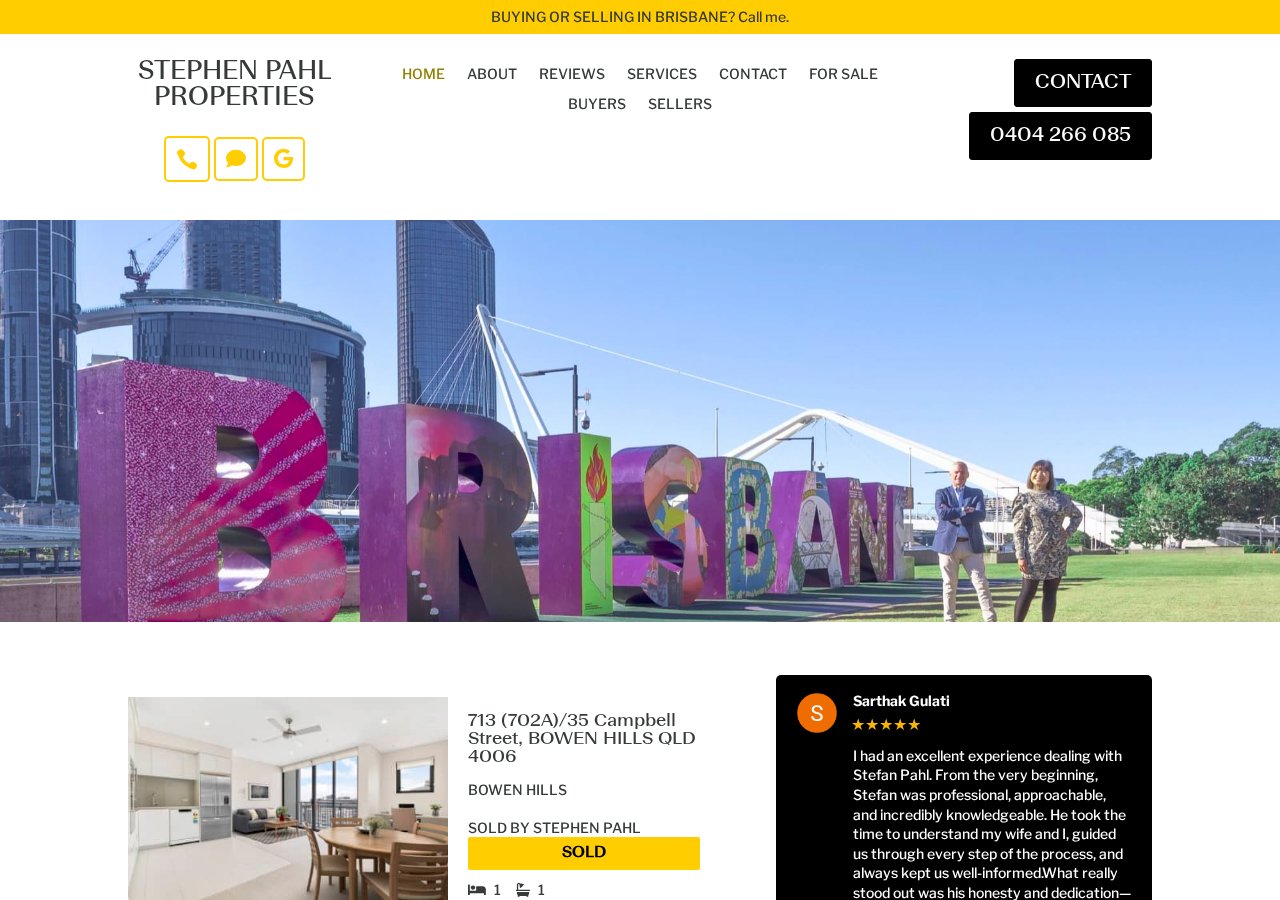Click the five-star review rating
The height and width of the screenshot is (900, 1280).
tap(886, 725)
